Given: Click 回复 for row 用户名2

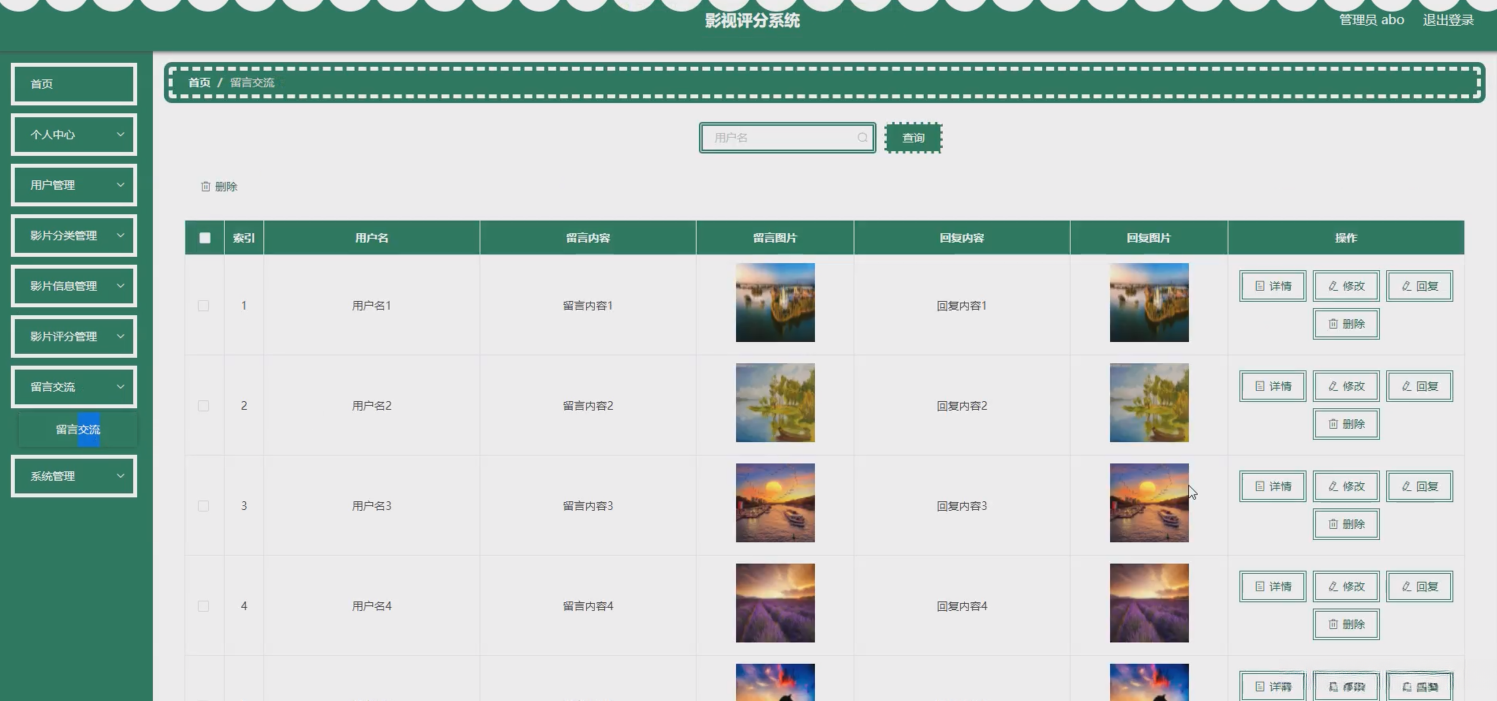Looking at the screenshot, I should pyautogui.click(x=1419, y=386).
